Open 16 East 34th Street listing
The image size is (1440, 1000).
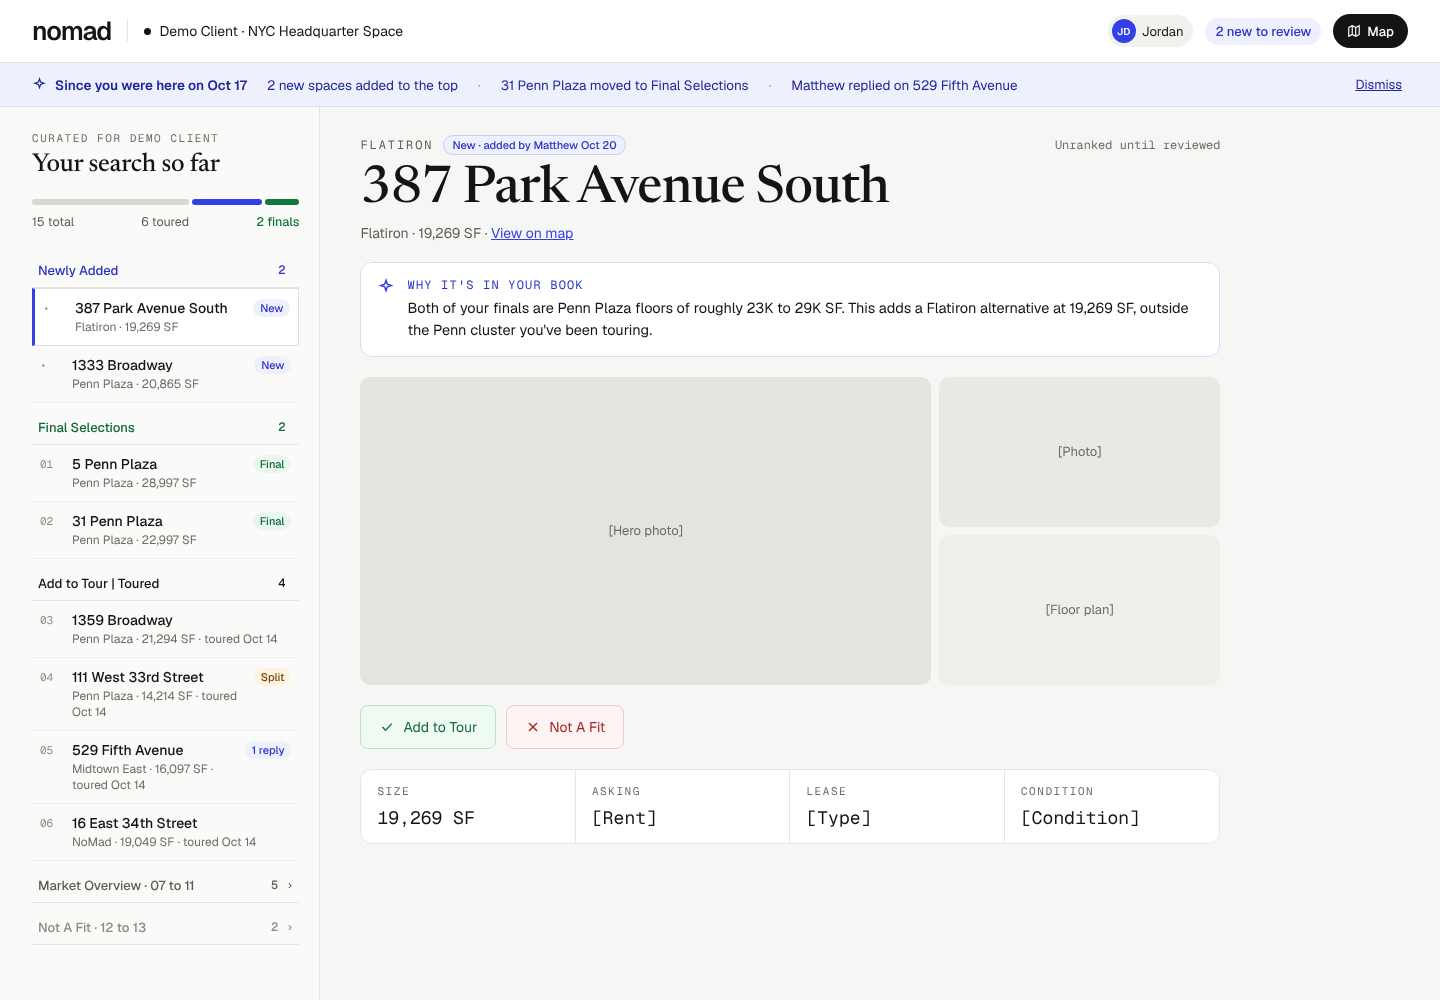click(165, 832)
